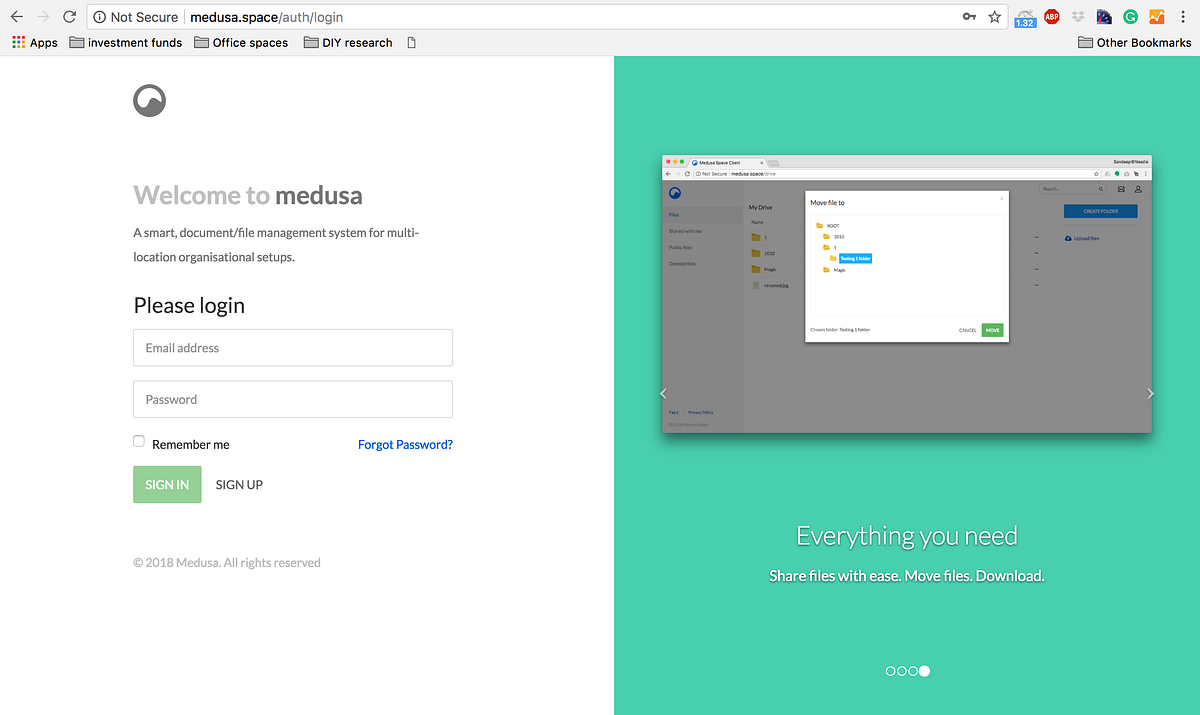
Task: Enable the Remember me checkbox
Action: tap(138, 440)
